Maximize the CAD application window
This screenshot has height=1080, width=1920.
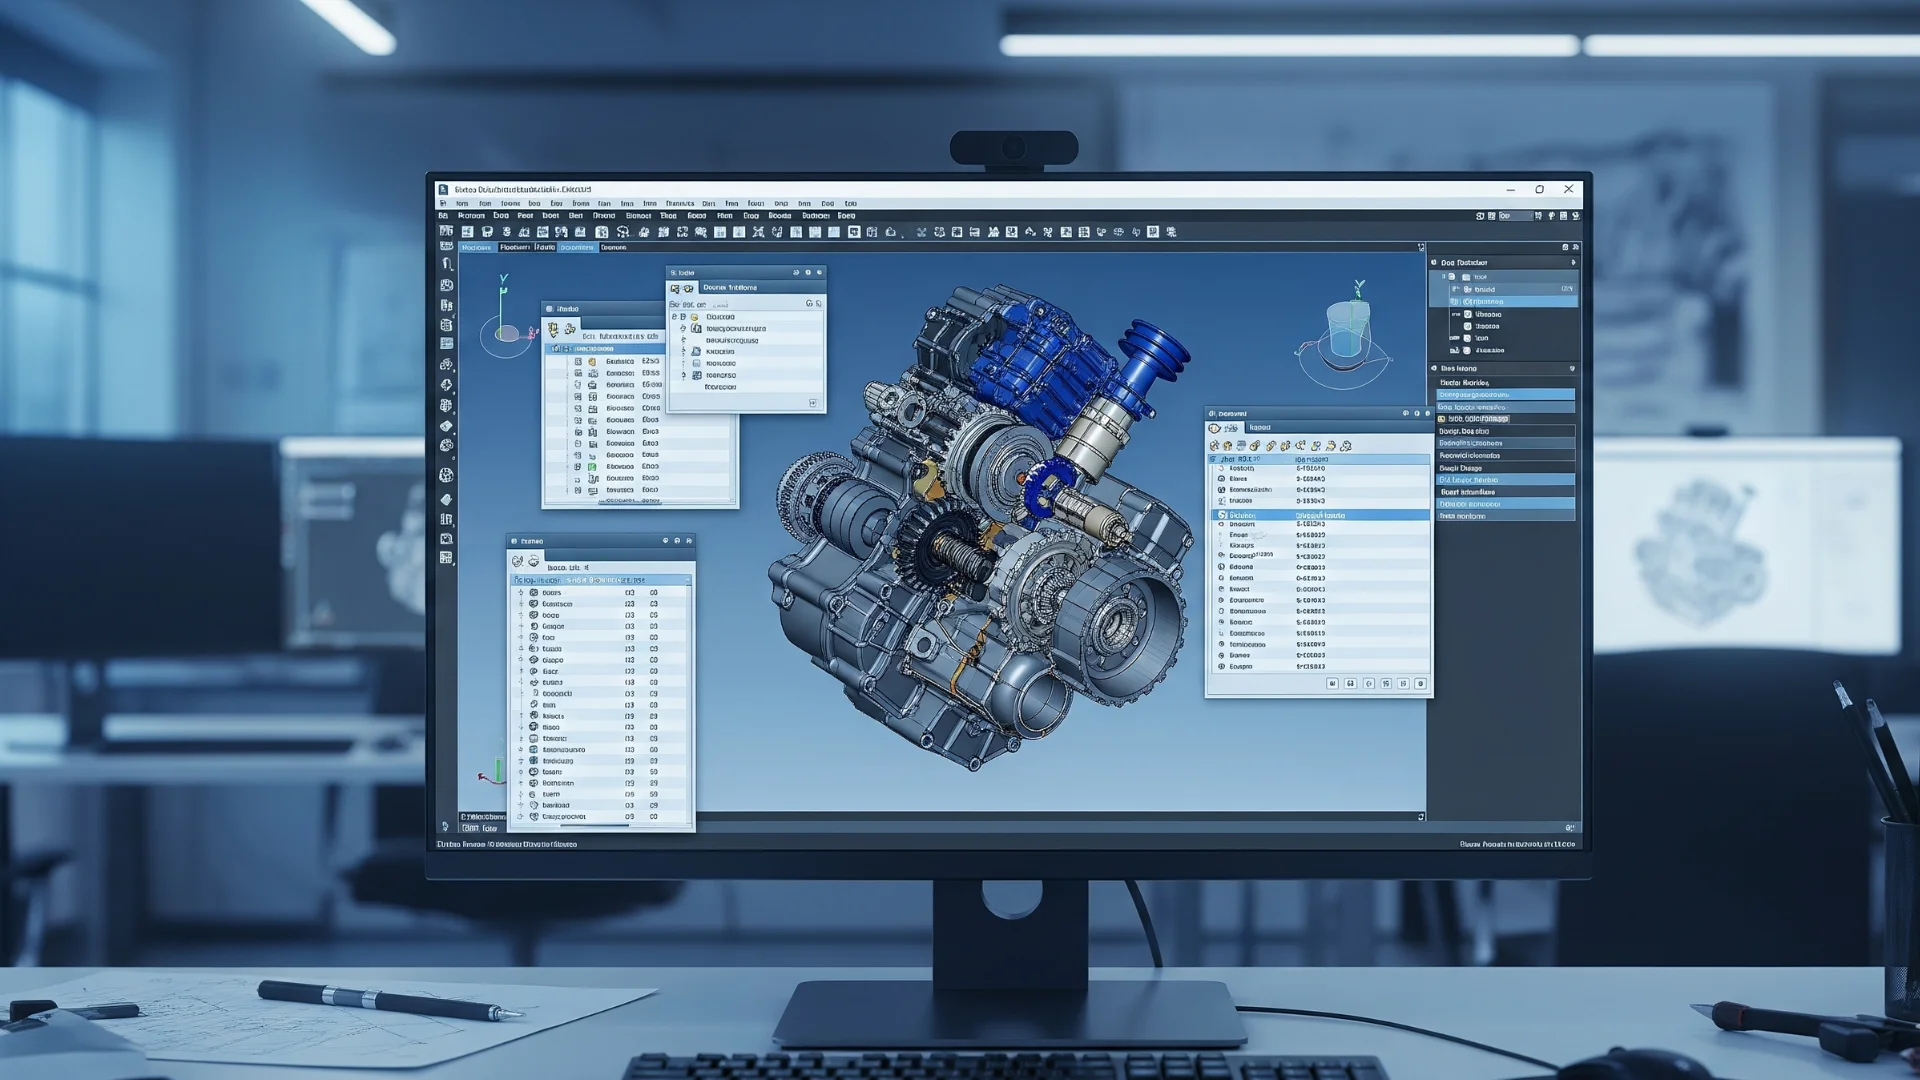coord(1540,189)
